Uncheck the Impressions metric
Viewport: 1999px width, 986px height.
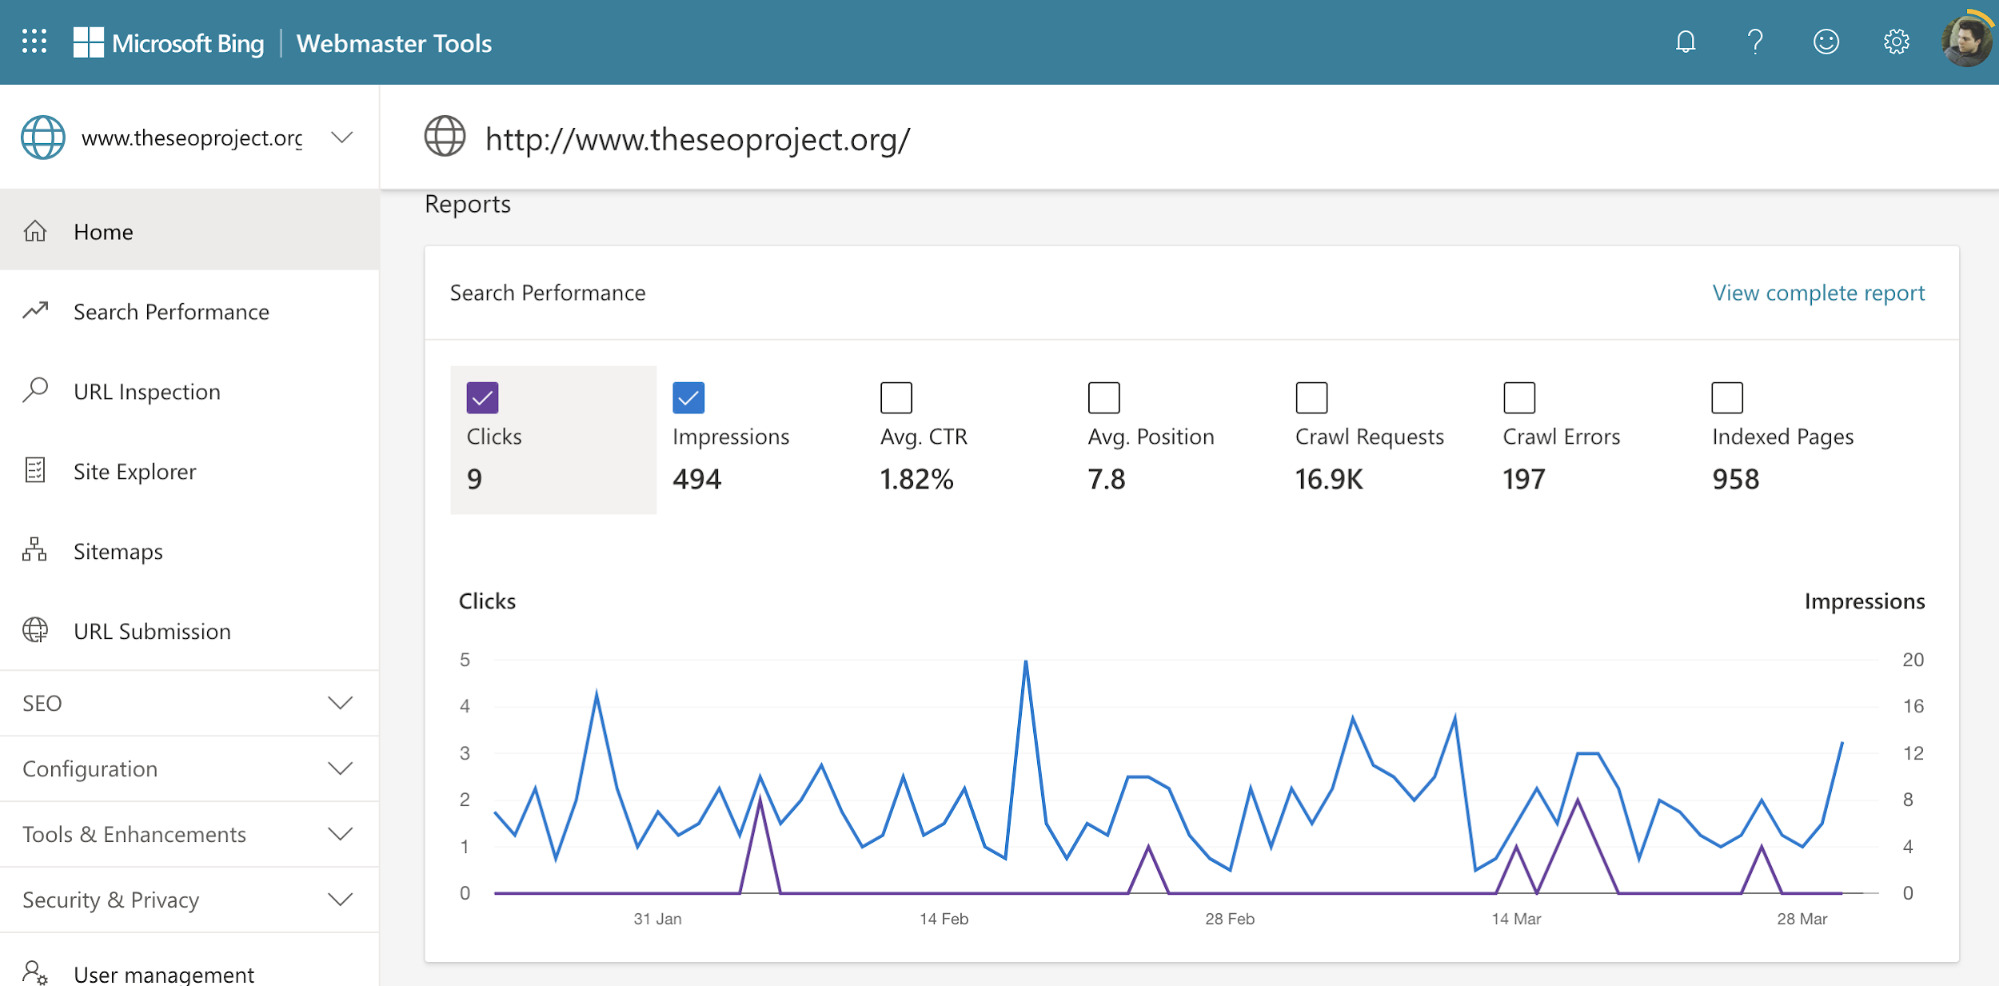point(689,397)
